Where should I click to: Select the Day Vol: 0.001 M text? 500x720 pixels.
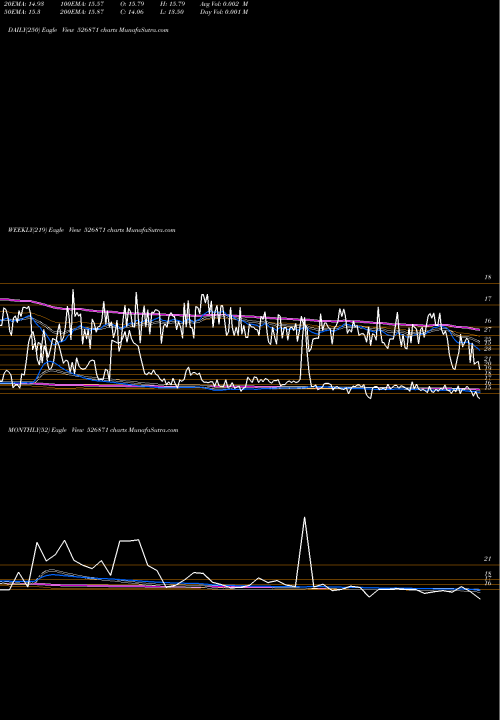click(224, 12)
